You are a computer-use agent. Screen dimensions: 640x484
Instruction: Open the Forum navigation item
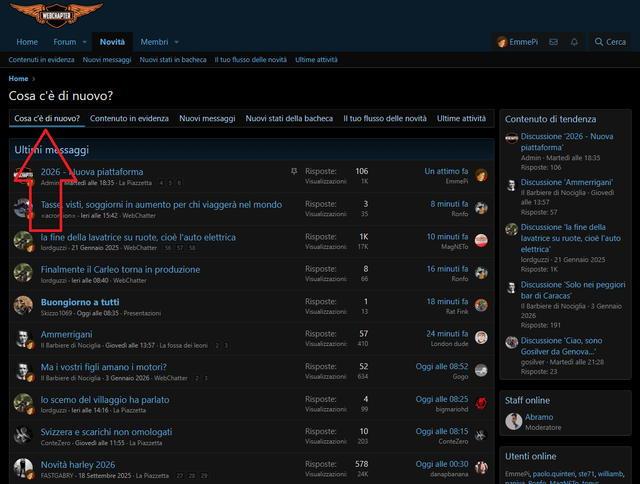point(64,42)
